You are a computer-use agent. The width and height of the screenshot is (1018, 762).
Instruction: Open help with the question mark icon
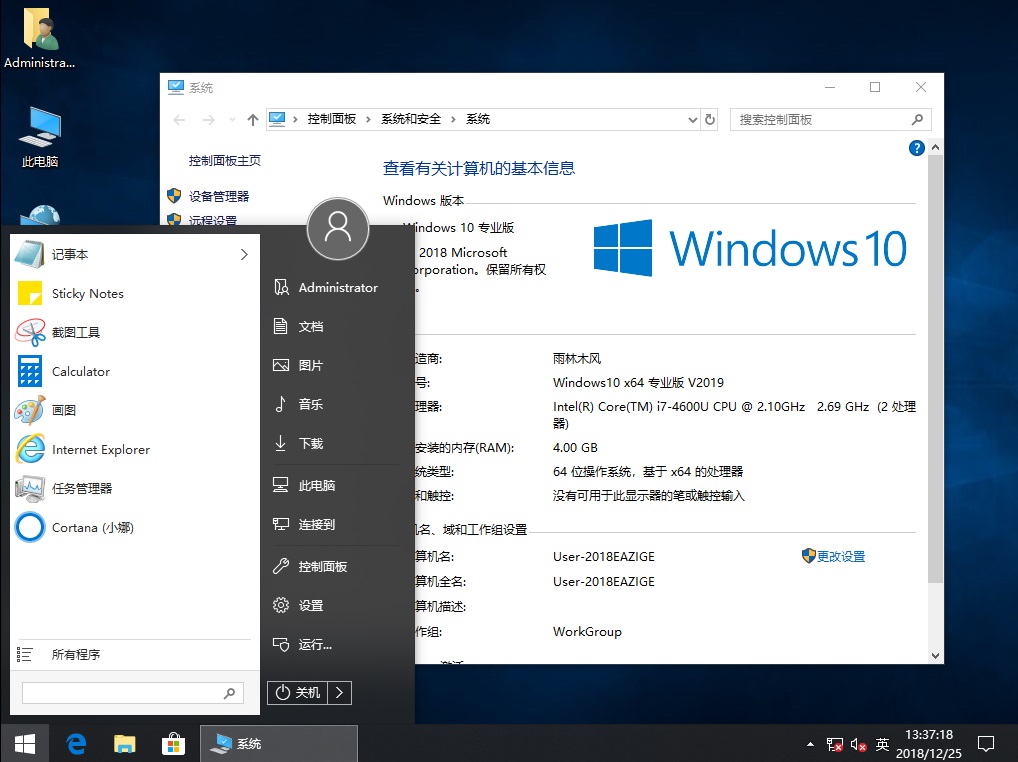(917, 148)
